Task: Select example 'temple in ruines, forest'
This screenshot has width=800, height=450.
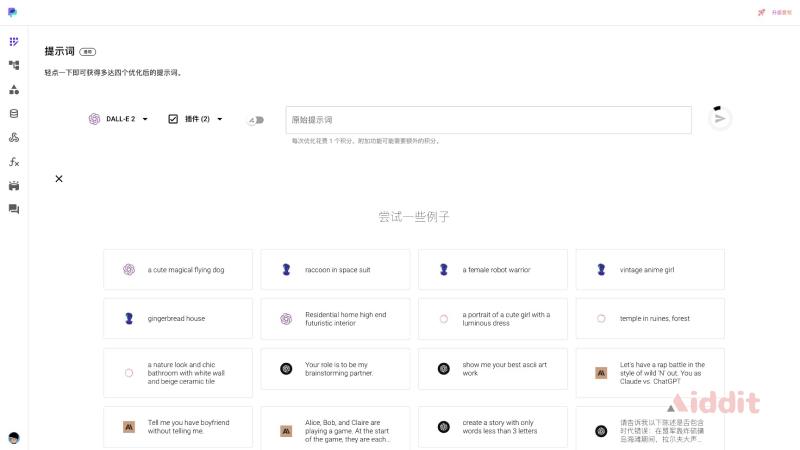Action: 650,318
